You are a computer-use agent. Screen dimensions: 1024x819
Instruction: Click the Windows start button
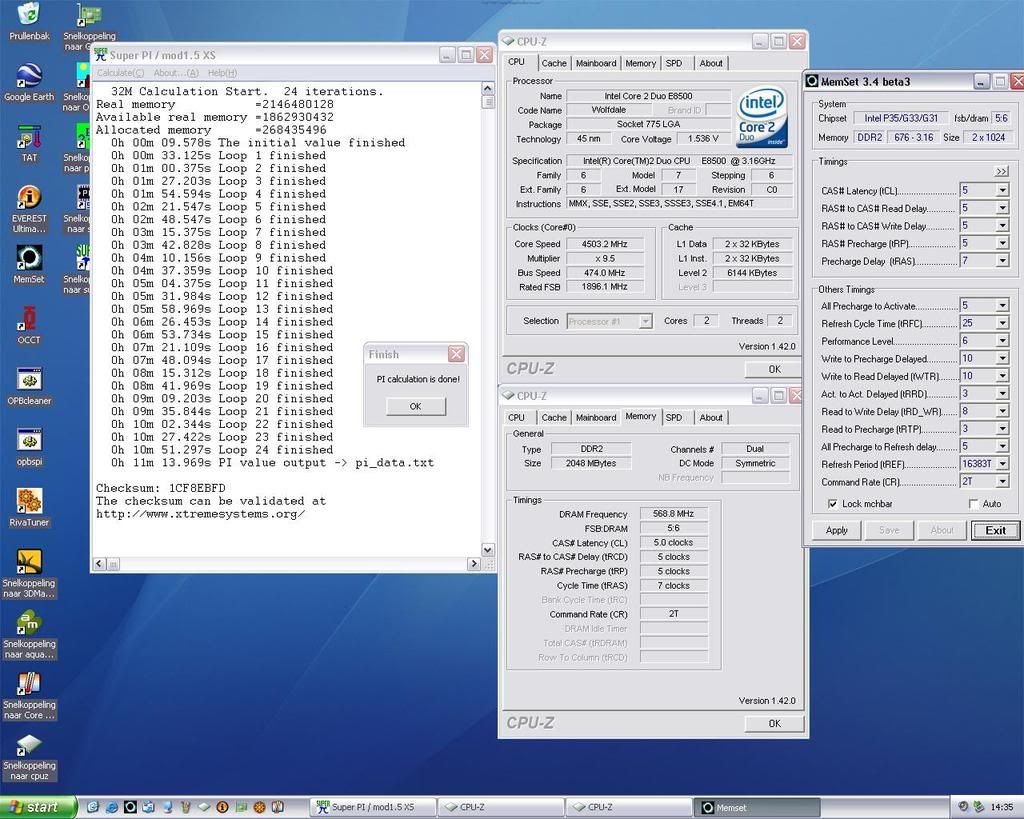click(x=38, y=807)
